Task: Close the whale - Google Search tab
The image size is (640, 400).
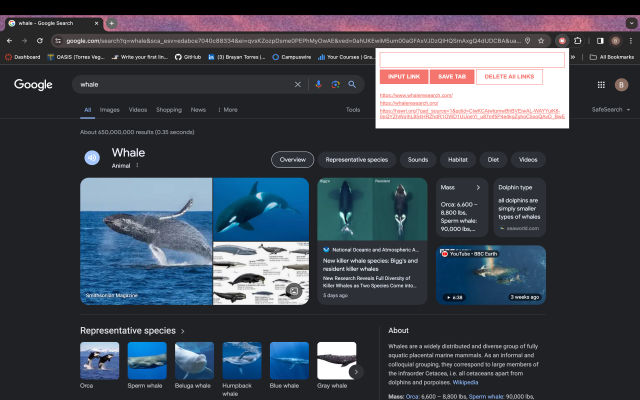Action: 96,23
